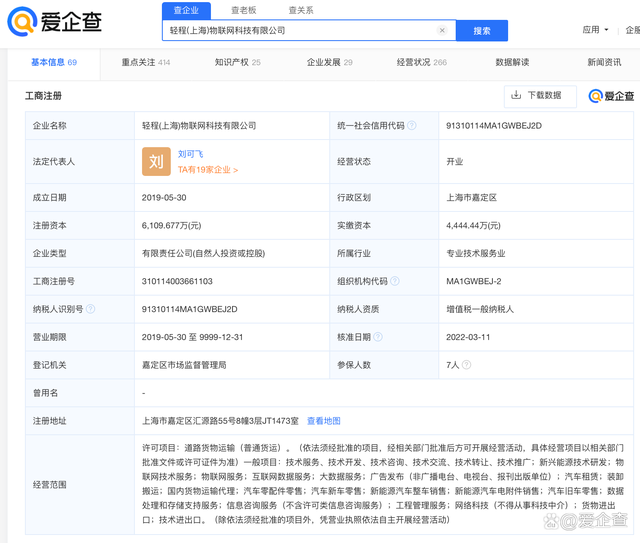Select the 查企业 search tab
The image size is (640, 543).
(x=186, y=10)
